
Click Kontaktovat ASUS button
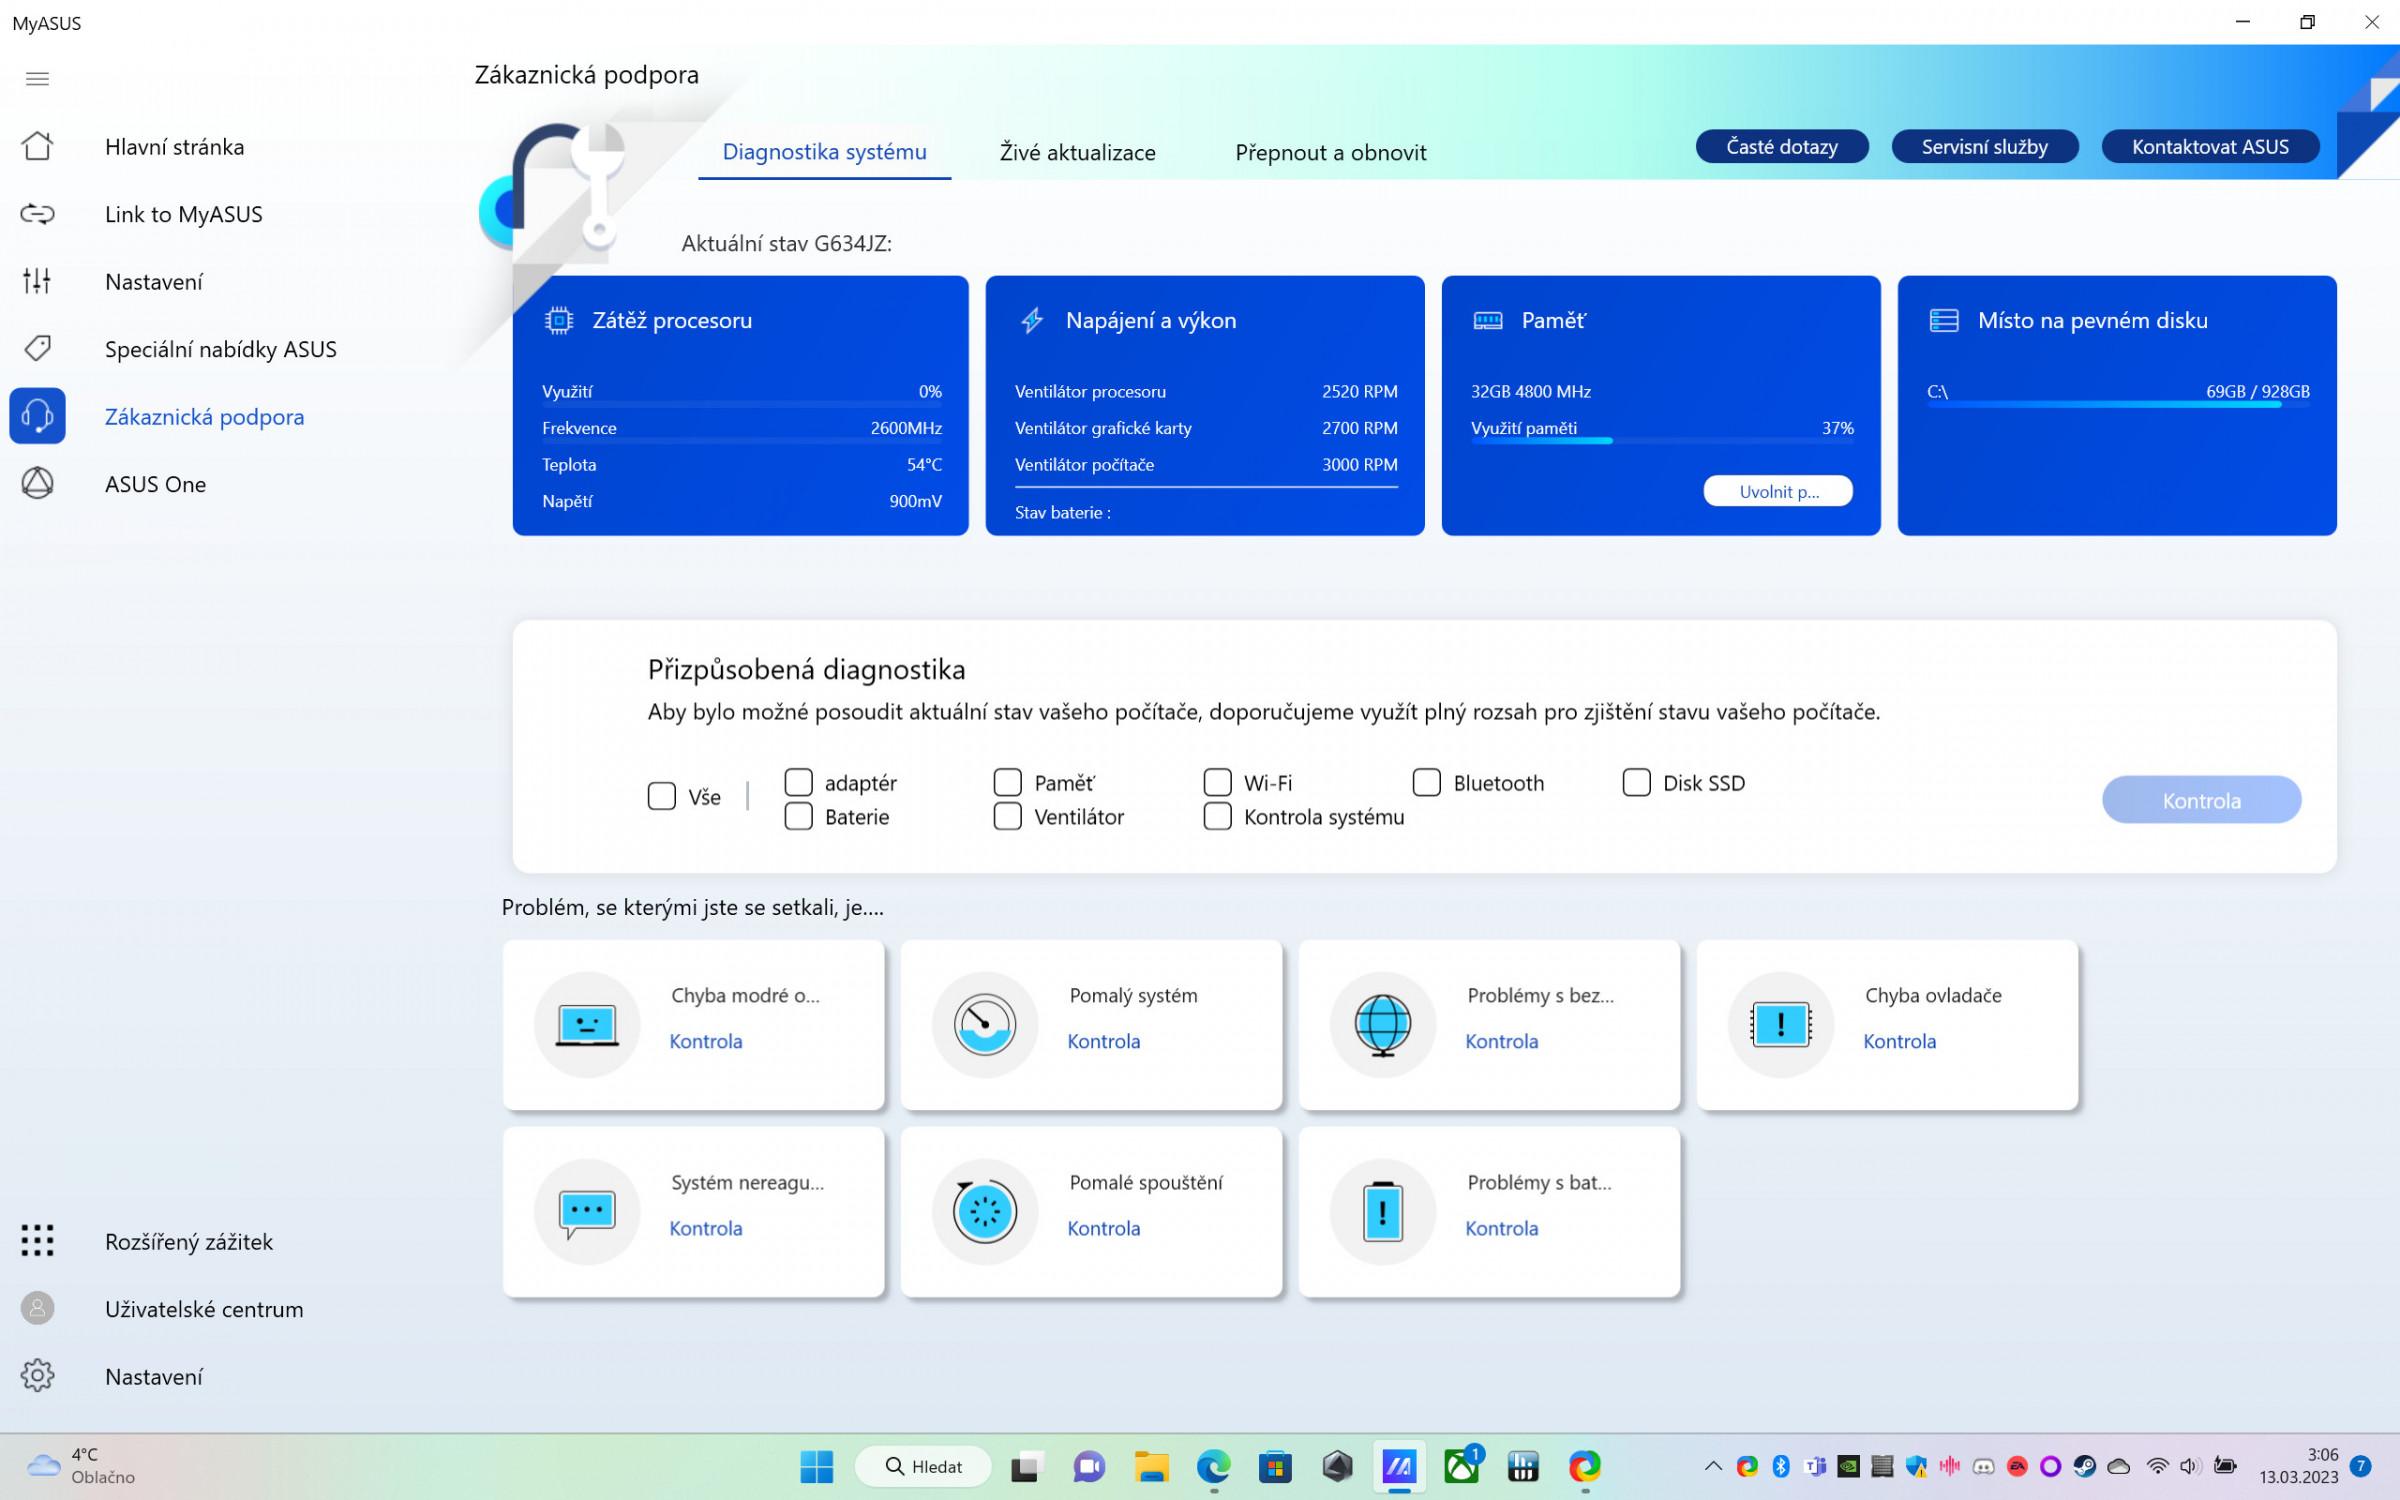click(2210, 146)
